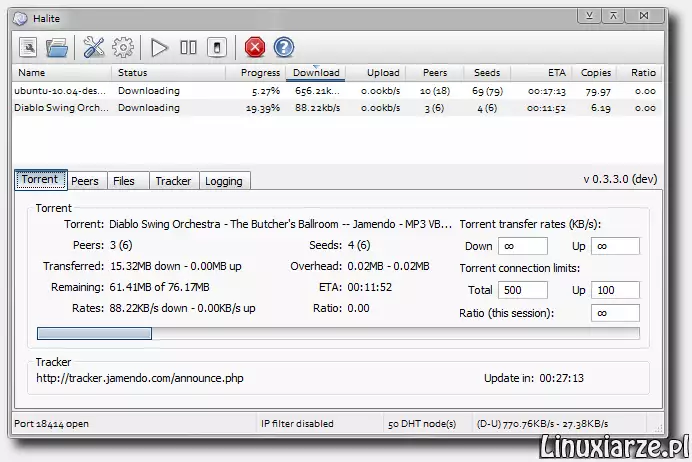The width and height of the screenshot is (692, 462).
Task: Click the 69 (79) seeds cell
Action: coord(487,91)
